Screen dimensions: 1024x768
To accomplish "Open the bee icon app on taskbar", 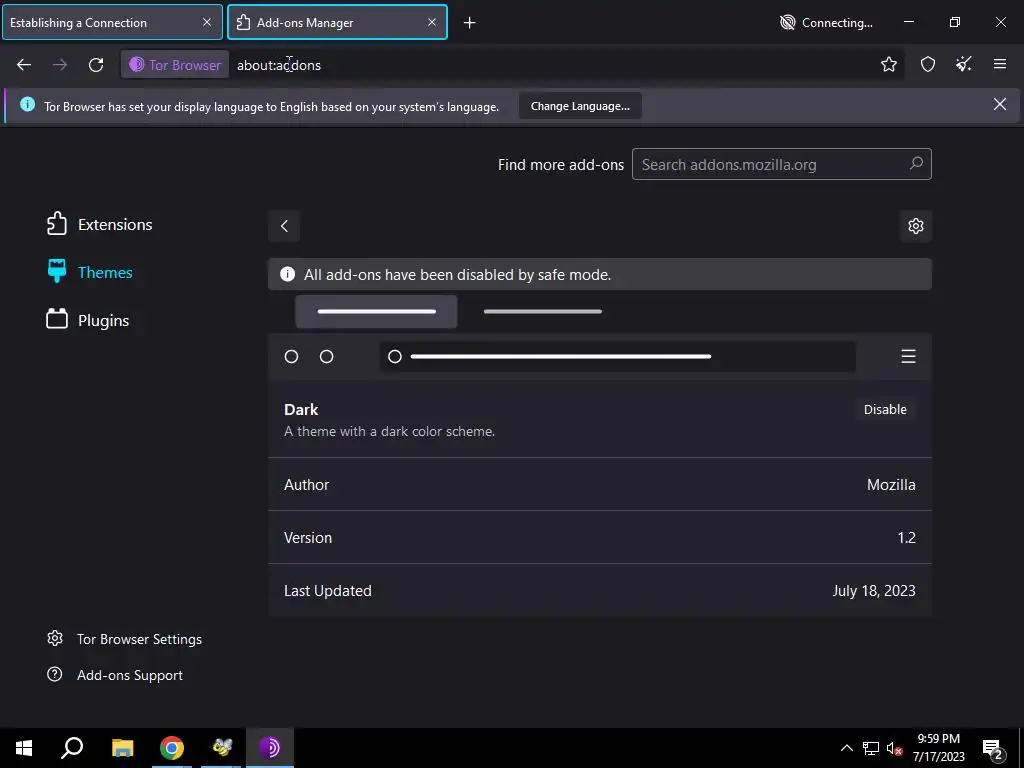I will coord(222,748).
